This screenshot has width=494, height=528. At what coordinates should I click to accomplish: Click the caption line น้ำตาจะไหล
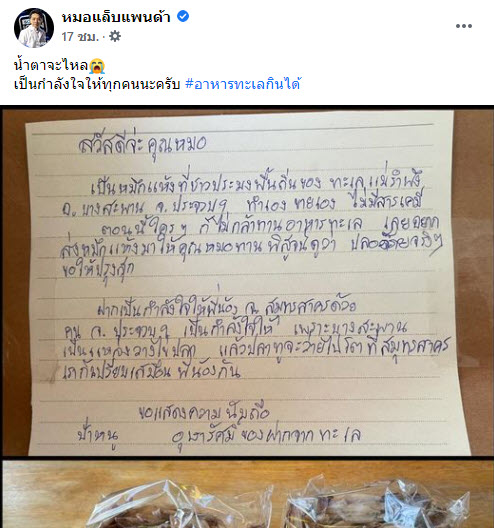click(x=51, y=65)
